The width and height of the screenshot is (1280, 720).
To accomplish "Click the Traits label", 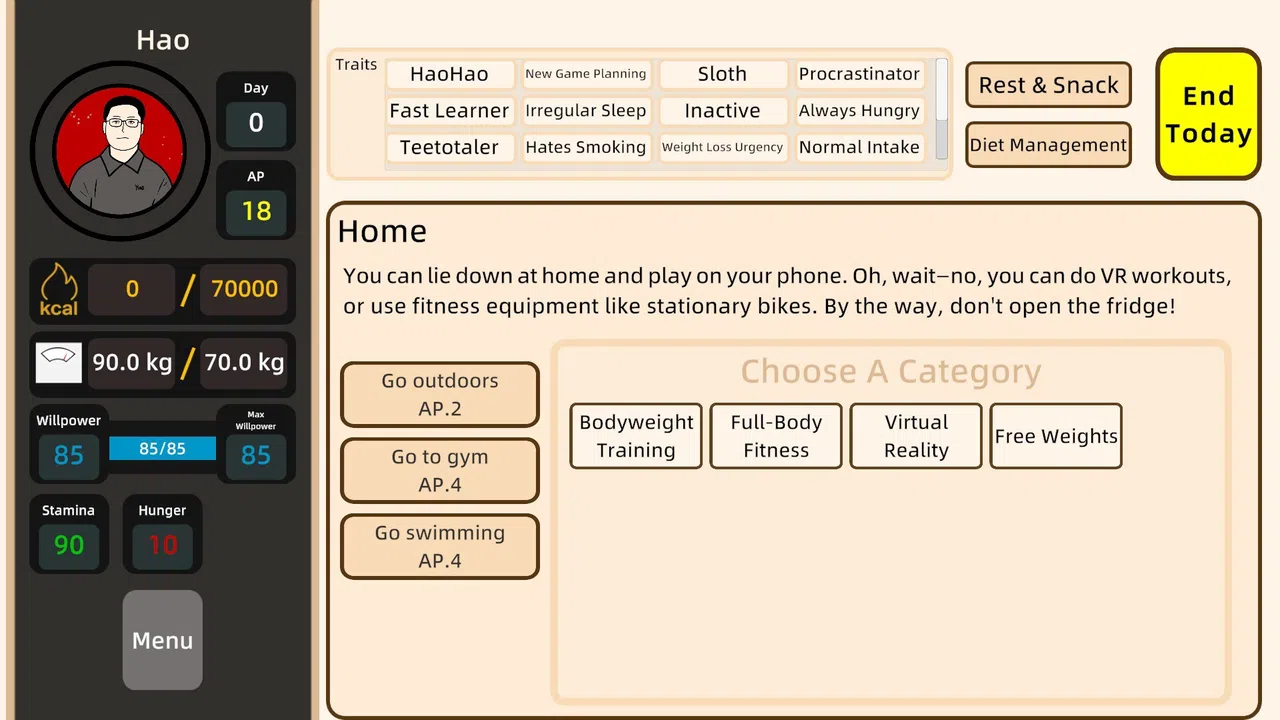I will (356, 65).
